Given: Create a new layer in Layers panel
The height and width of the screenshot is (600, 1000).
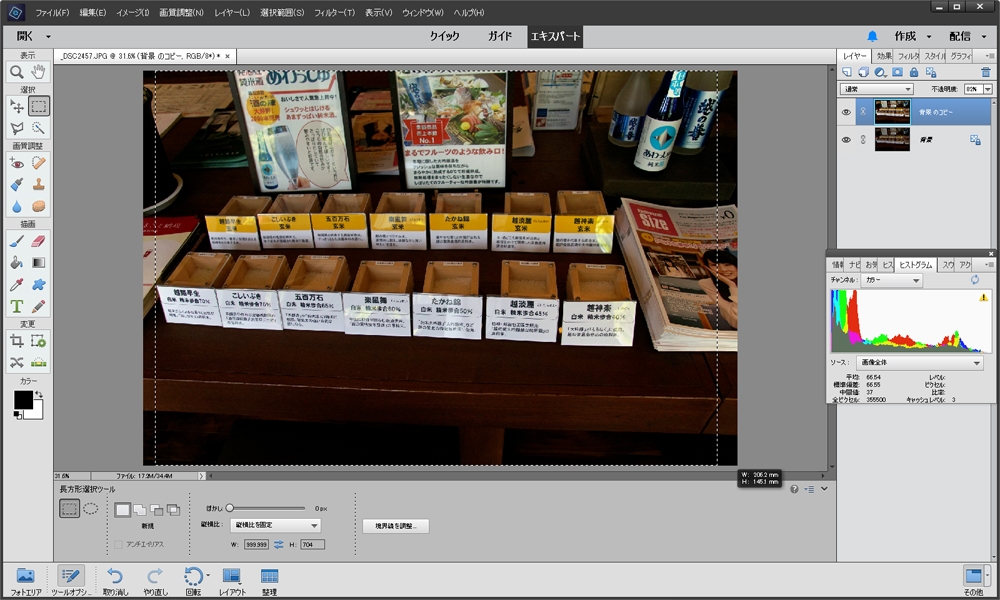Looking at the screenshot, I should pyautogui.click(x=847, y=73).
